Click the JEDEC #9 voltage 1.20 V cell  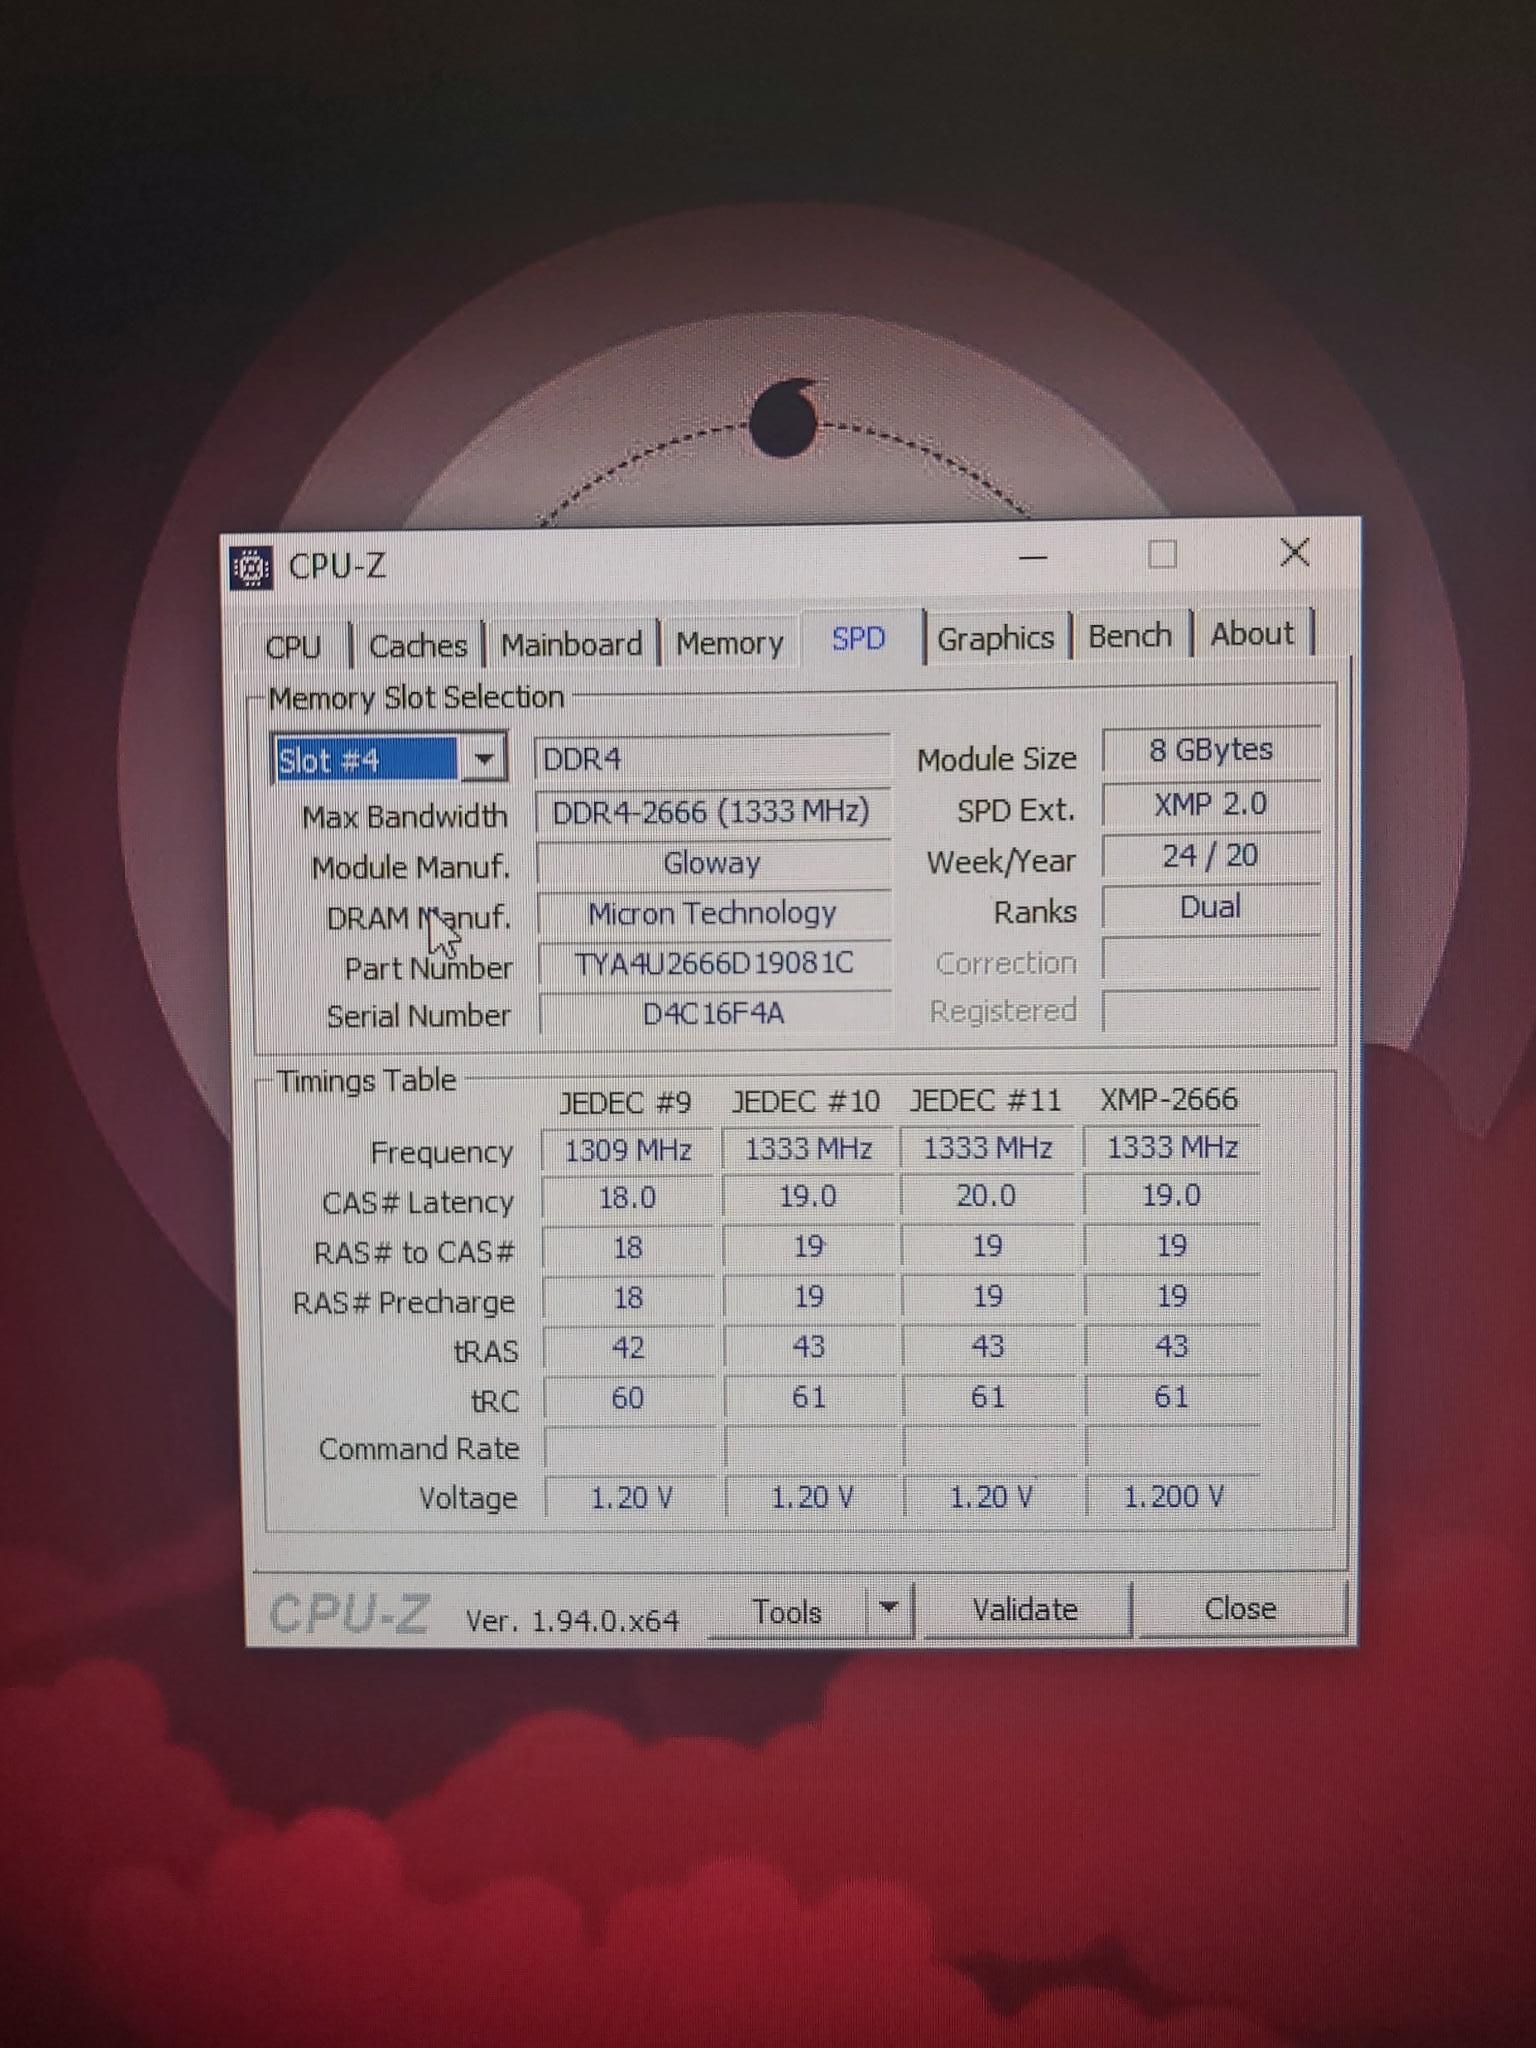tap(630, 1498)
